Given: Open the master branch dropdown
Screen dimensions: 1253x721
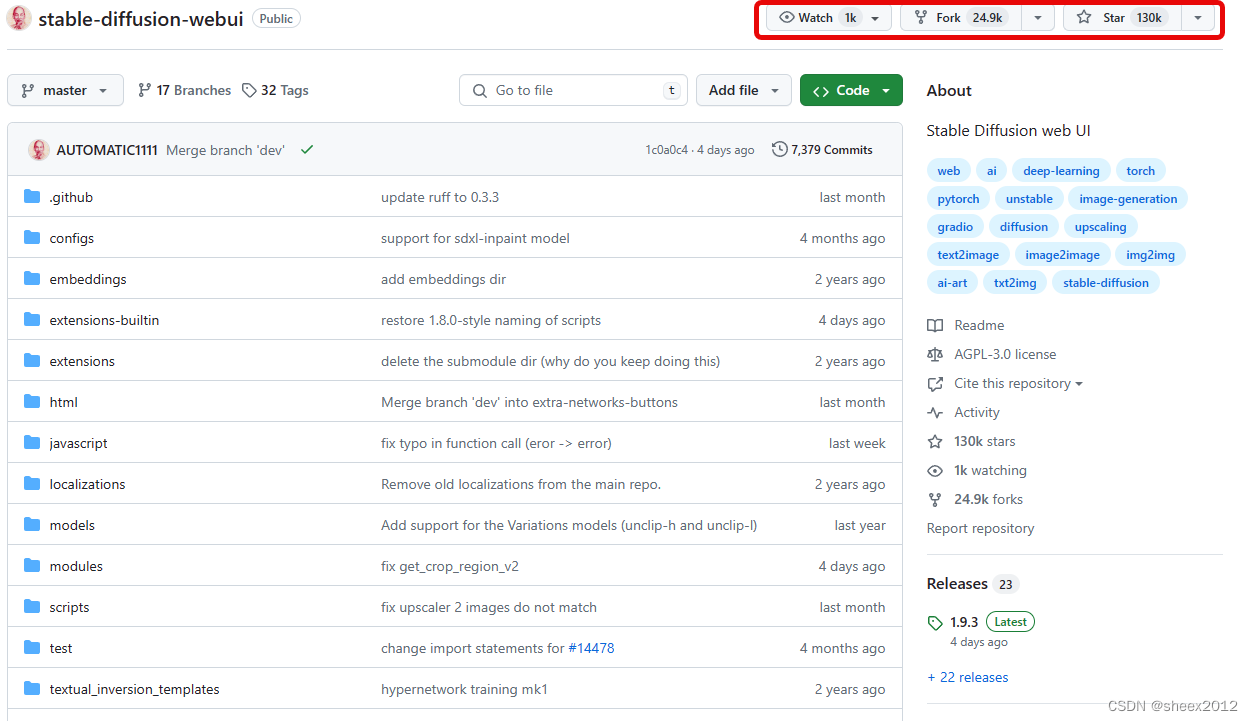Looking at the screenshot, I should (x=65, y=90).
